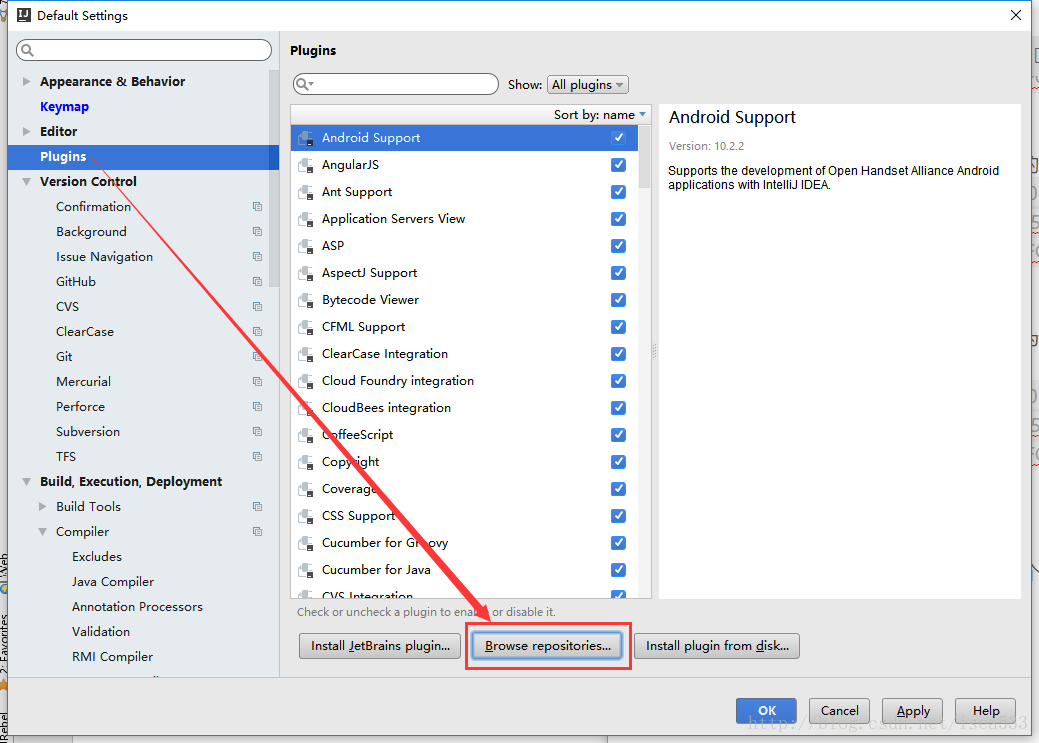Open the Git settings page
Image resolution: width=1039 pixels, height=743 pixels.
pyautogui.click(x=64, y=357)
